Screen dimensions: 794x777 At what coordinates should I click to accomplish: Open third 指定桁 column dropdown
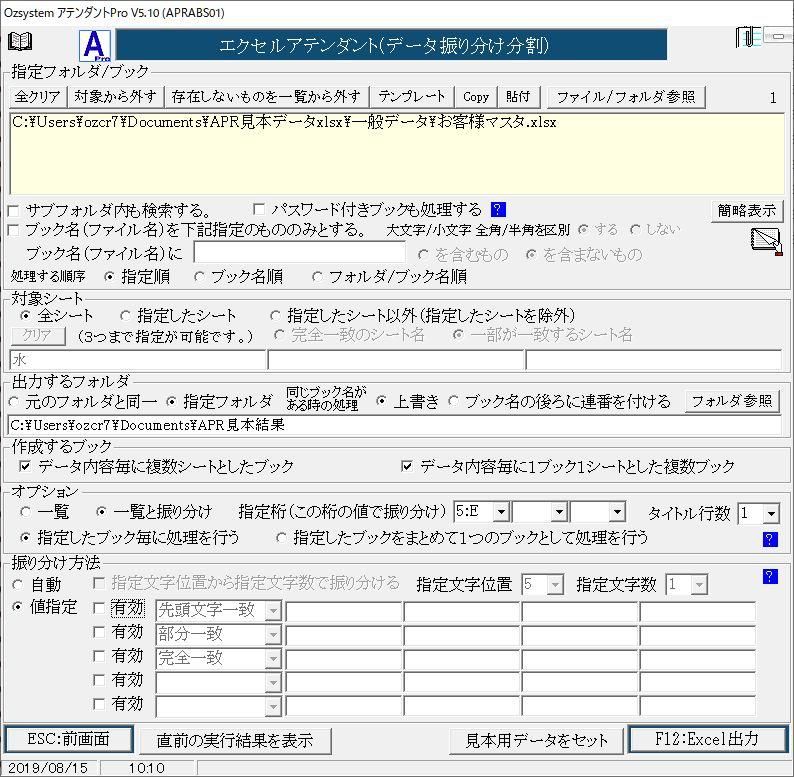click(x=617, y=512)
